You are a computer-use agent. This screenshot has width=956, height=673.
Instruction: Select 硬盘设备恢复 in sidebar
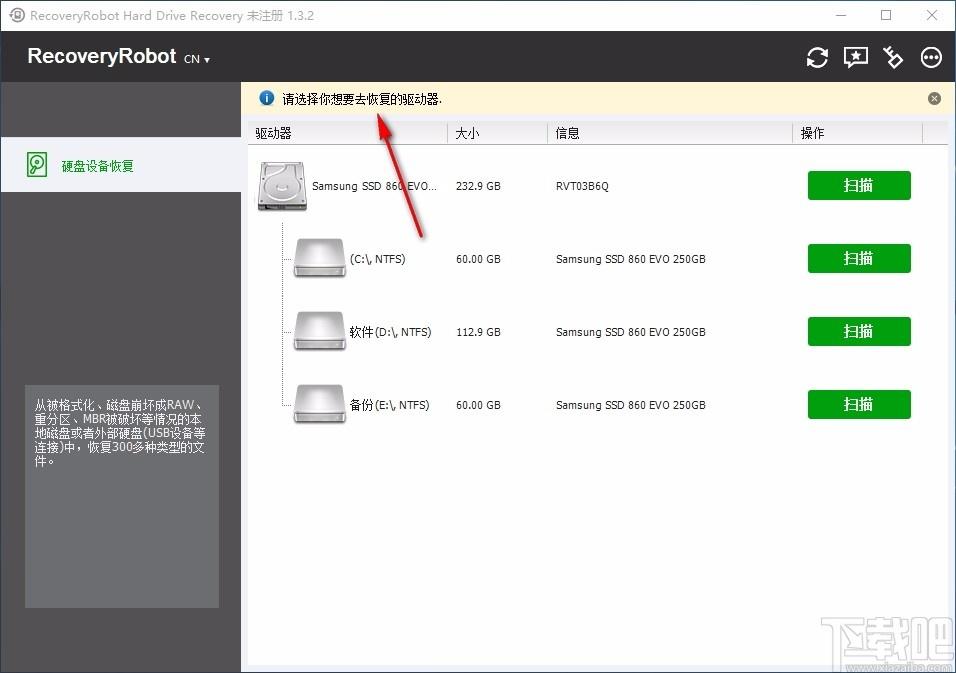(x=121, y=165)
